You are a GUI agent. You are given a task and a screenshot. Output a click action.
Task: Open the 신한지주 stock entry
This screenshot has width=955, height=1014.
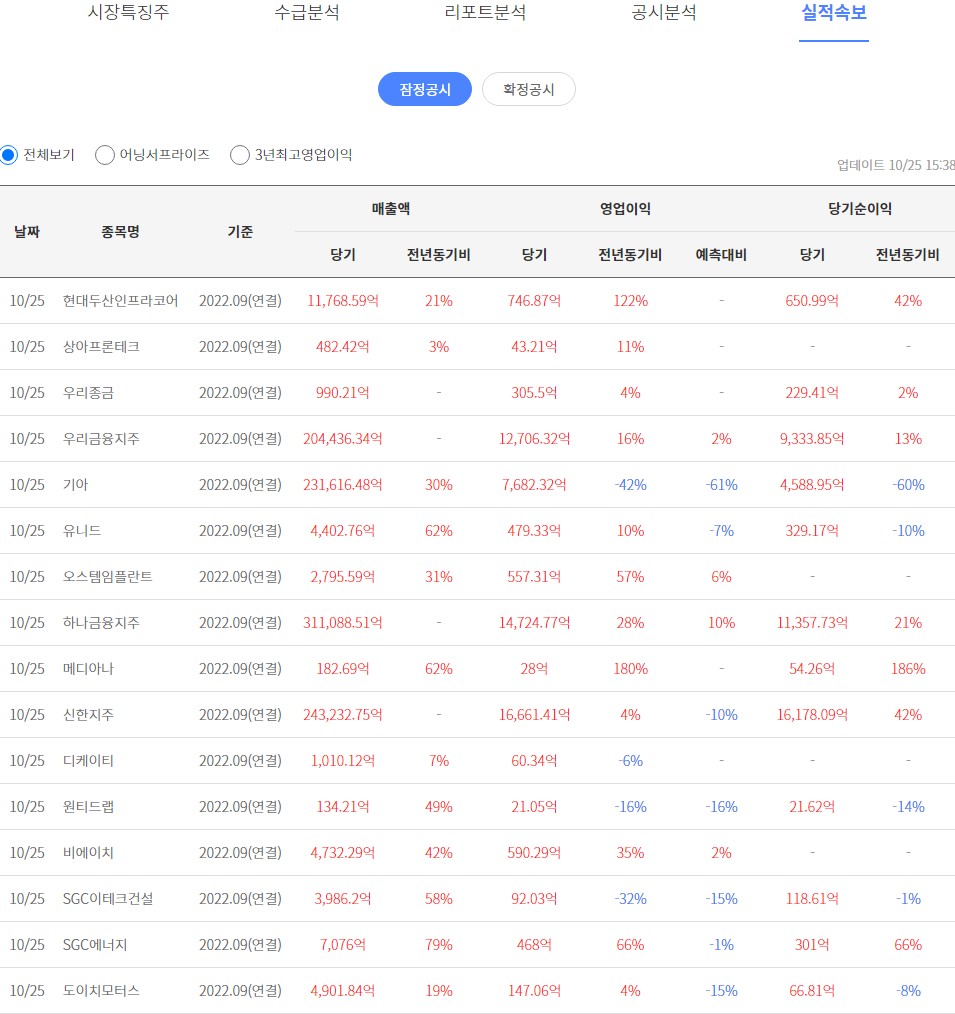coord(88,715)
